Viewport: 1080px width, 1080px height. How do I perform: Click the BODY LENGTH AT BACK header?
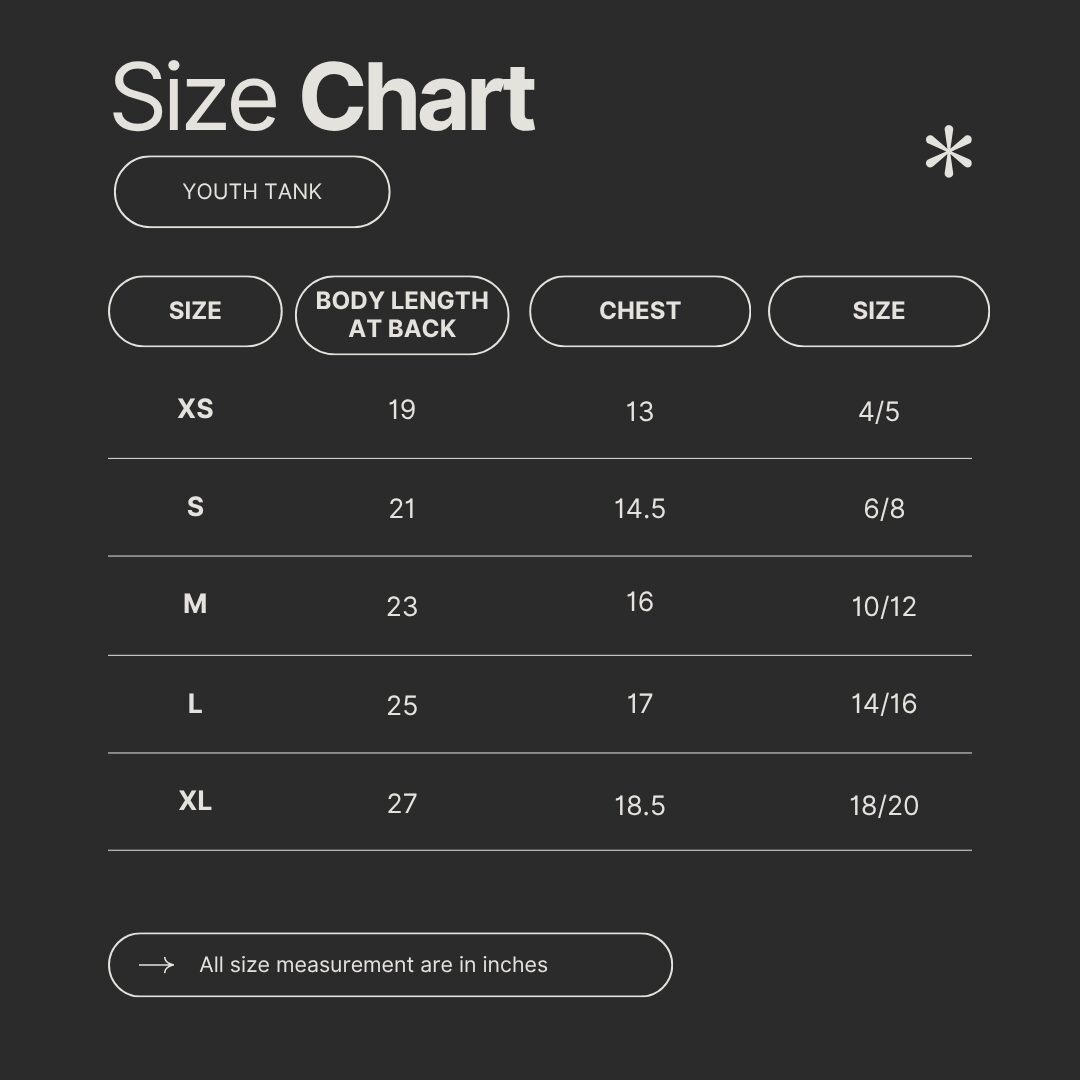tap(402, 315)
